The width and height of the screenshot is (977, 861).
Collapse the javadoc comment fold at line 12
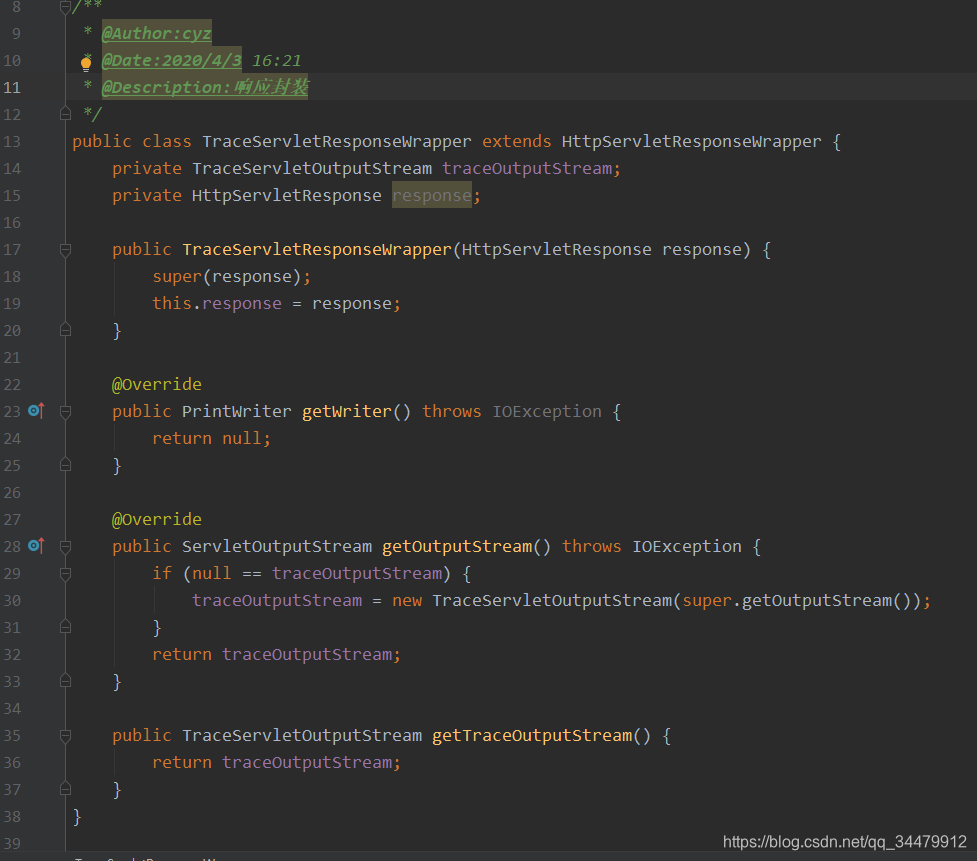65,113
